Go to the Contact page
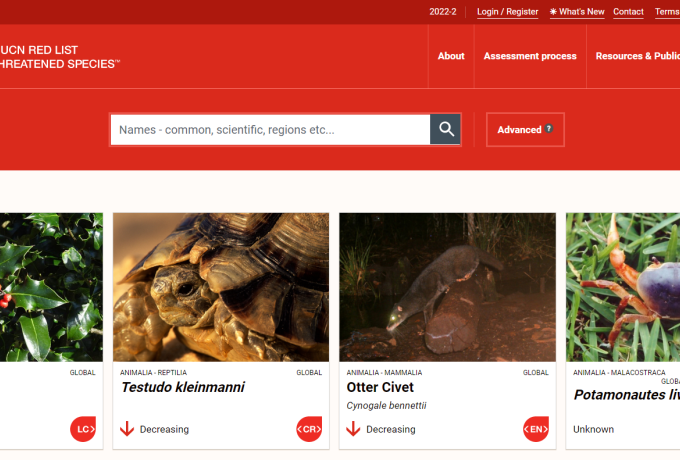This screenshot has height=460, width=680. (628, 12)
